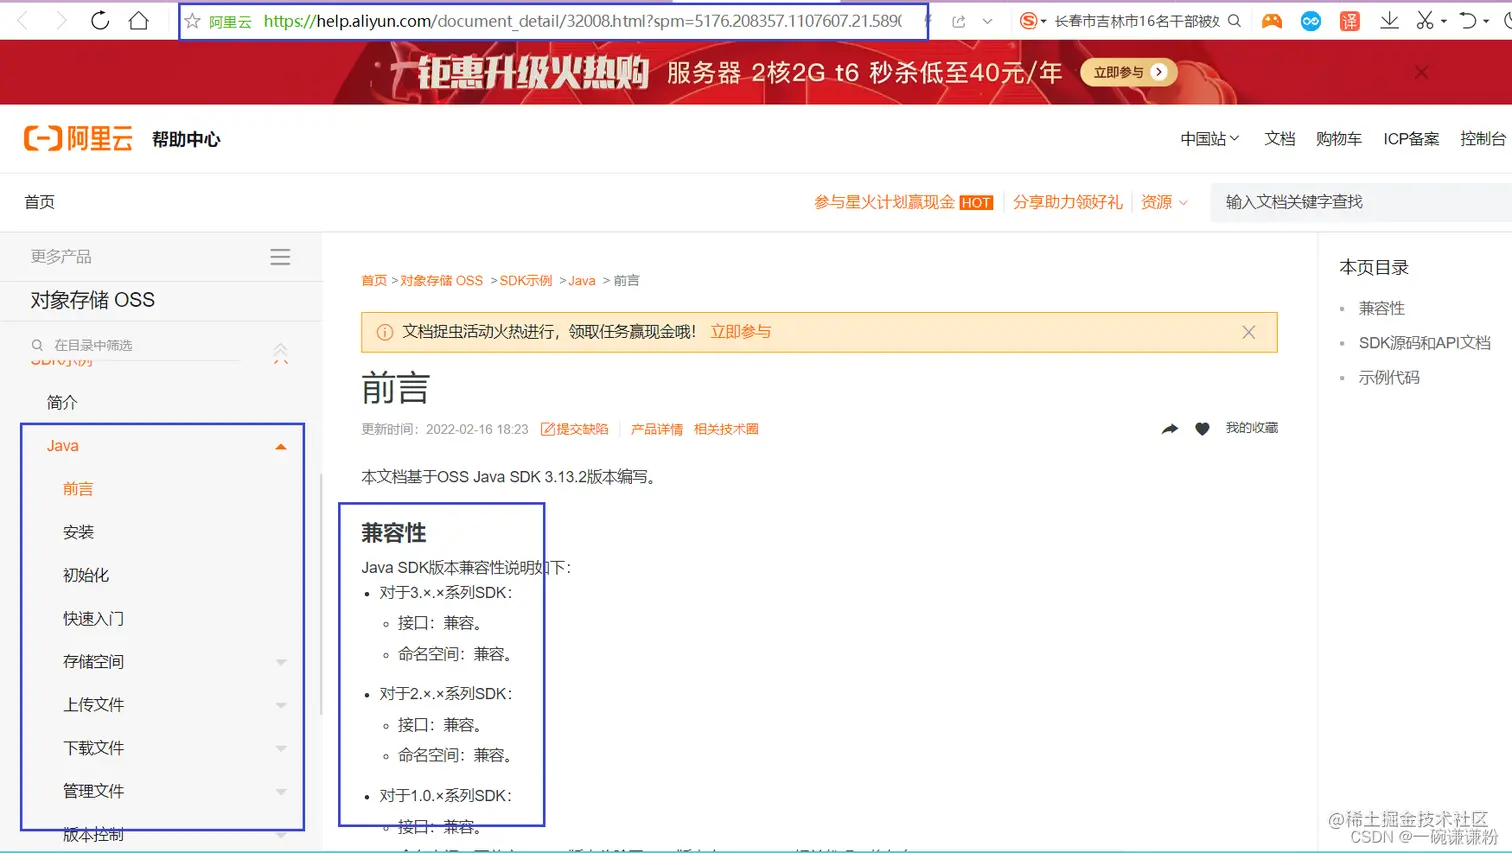
Task: Select 简介 in the sidebar tree
Action: pos(62,402)
